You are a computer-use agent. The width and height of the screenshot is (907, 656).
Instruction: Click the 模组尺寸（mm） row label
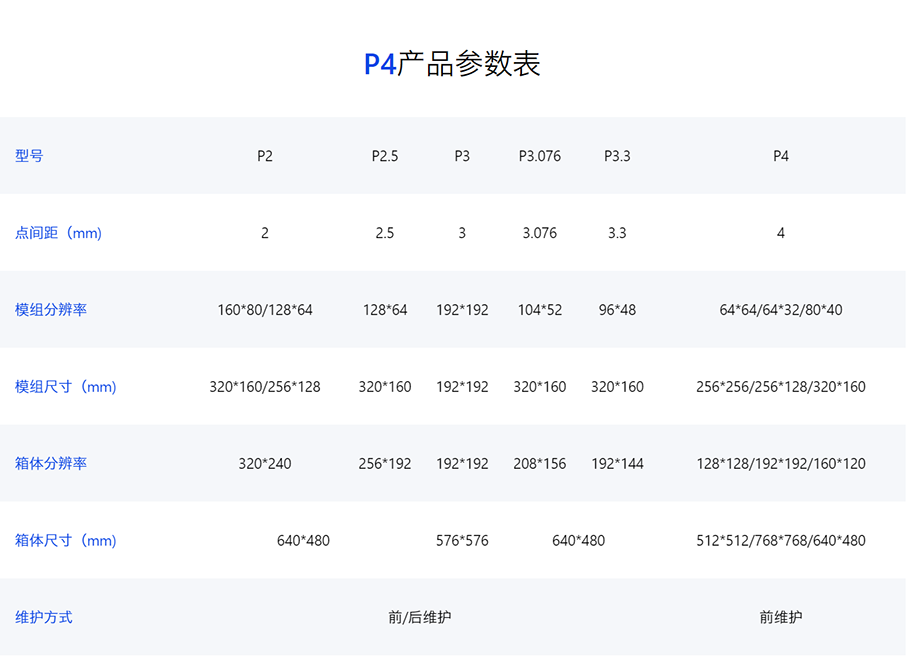65,387
